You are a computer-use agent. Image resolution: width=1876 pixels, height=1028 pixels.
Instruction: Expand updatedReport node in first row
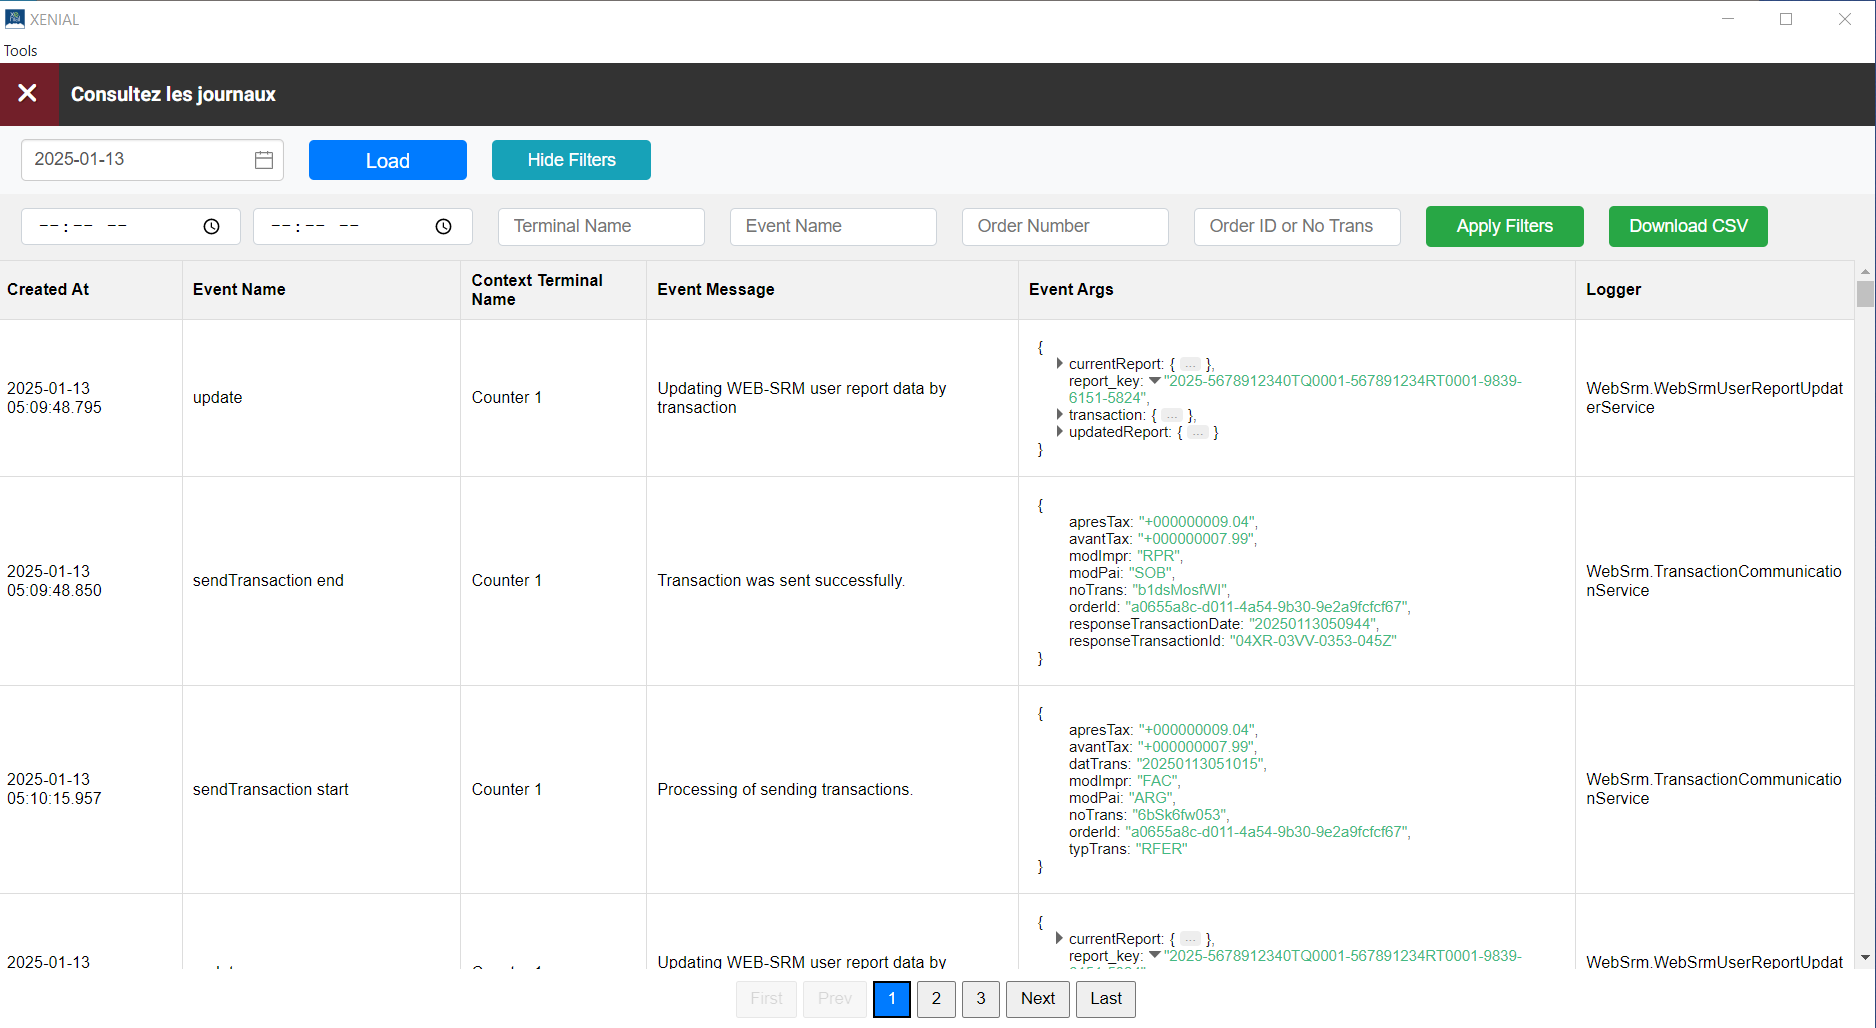click(x=1059, y=432)
